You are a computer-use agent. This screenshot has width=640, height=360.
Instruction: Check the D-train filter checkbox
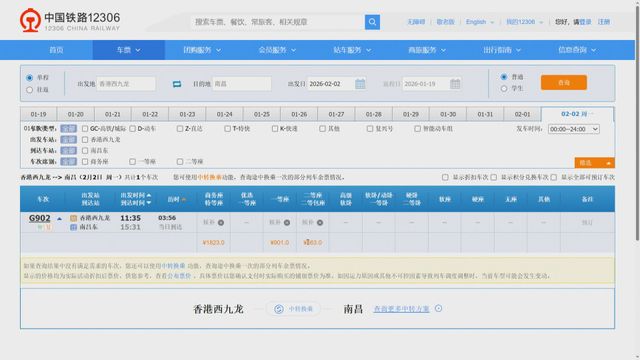[133, 129]
